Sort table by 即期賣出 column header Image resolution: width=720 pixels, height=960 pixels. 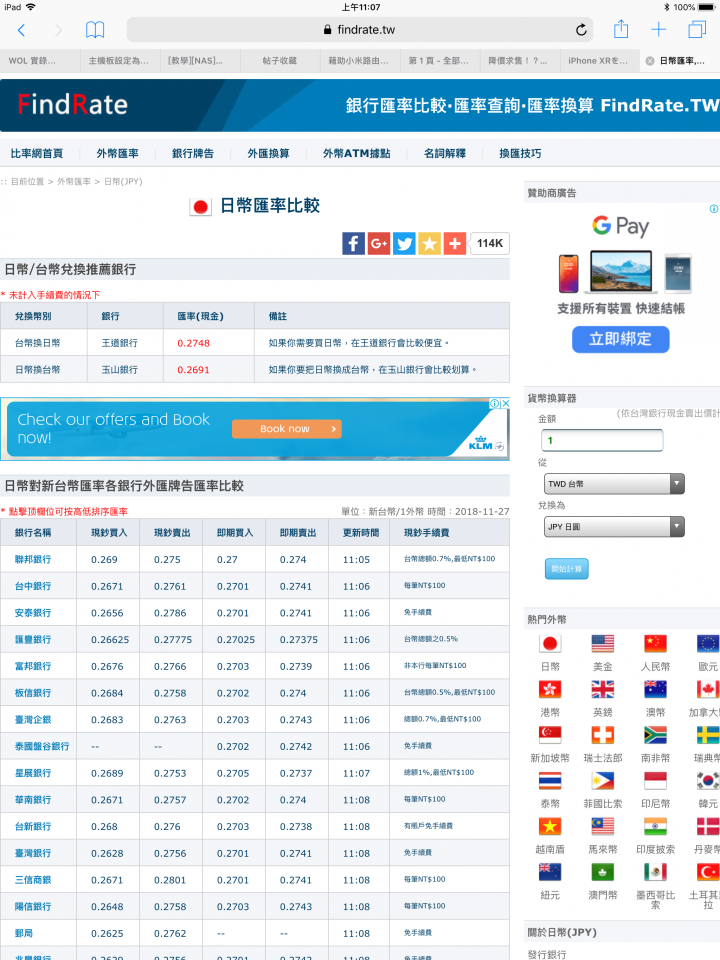coord(298,533)
